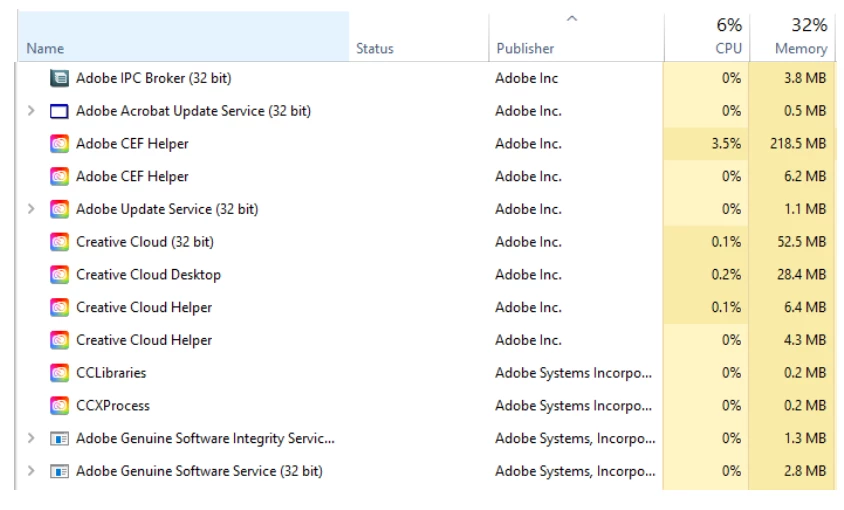The image size is (844, 510).
Task: Click icon of Adobe CEF Helper using 6.2 MB
Action: tap(59, 177)
